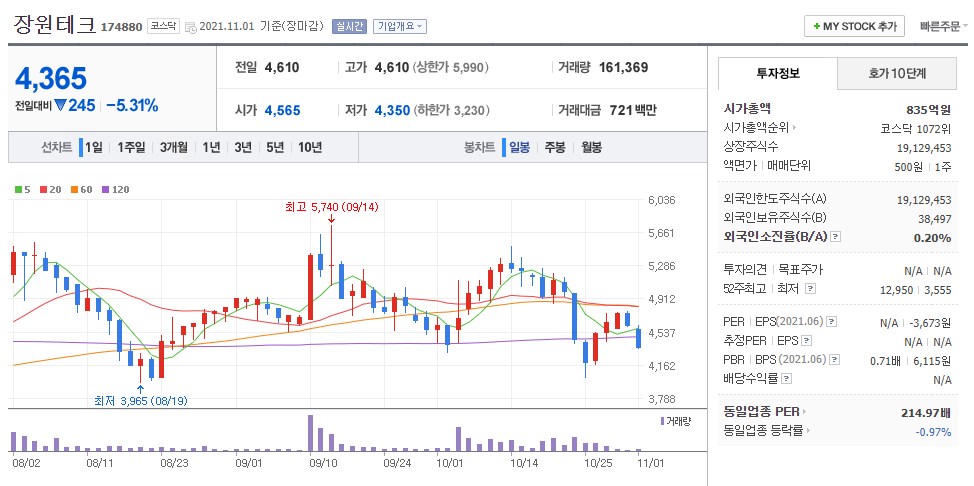Click the help icon beside PER EPS(2021.06)
Screen dimensions: 974x486
832,322
